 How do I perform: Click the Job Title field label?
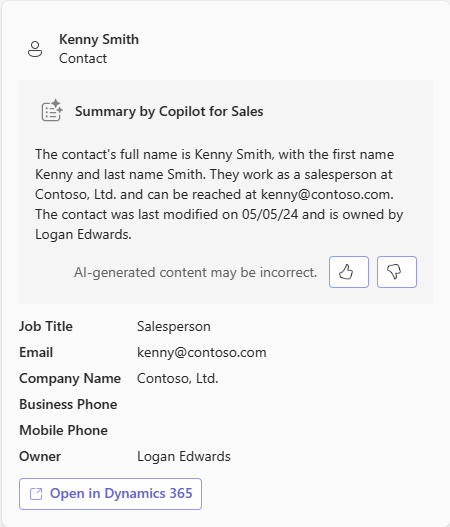click(x=46, y=326)
